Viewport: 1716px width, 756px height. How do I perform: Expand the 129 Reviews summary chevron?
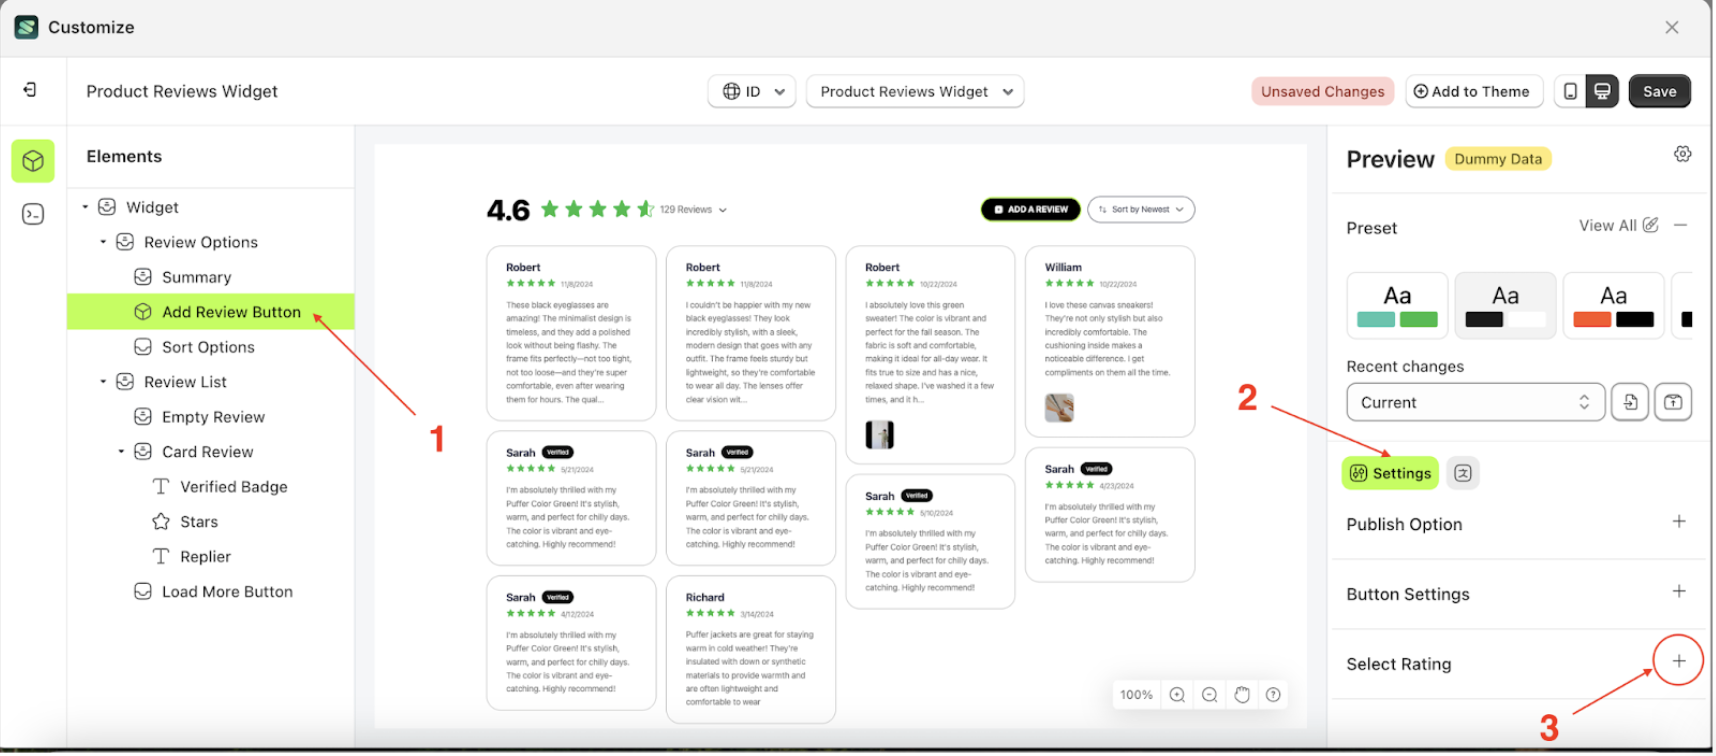(723, 210)
